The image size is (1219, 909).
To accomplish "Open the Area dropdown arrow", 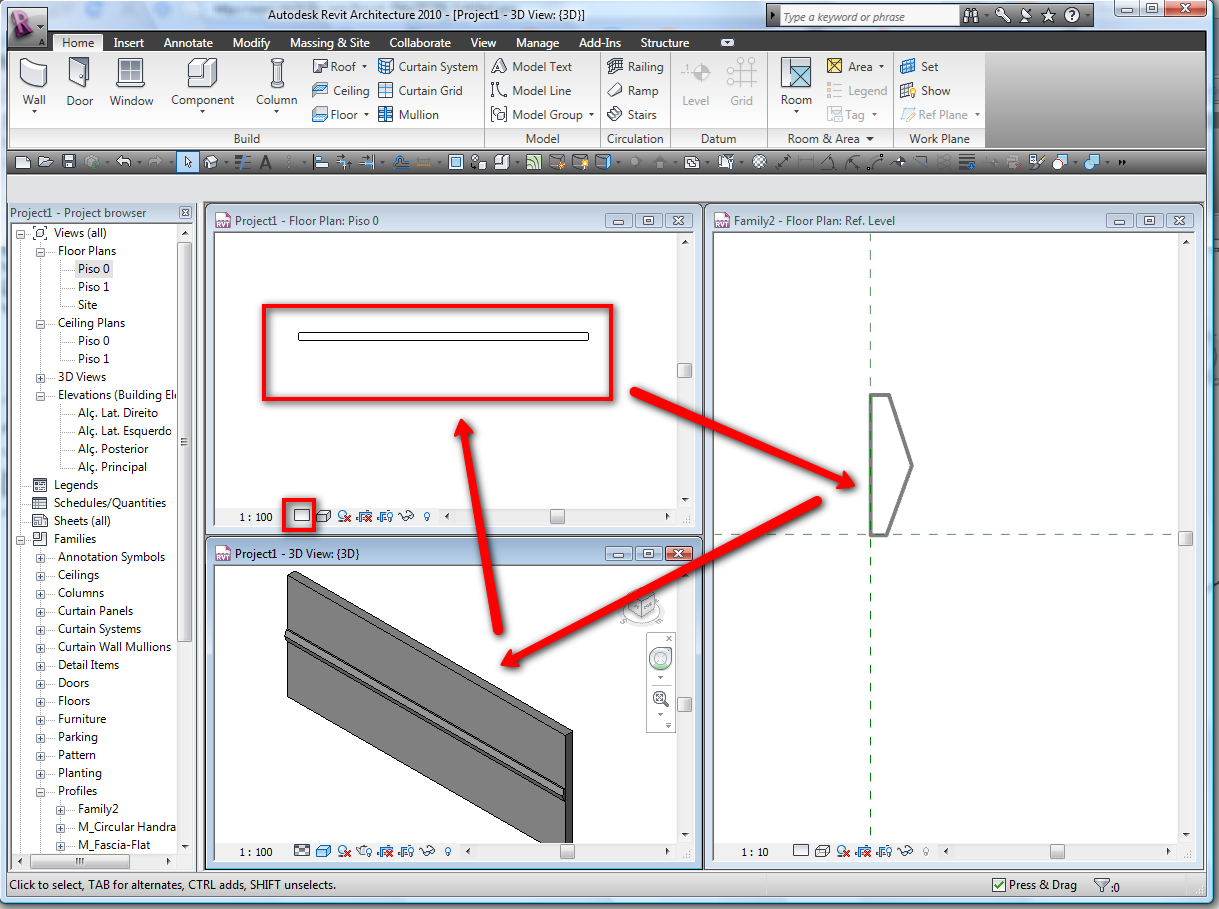I will pos(881,67).
